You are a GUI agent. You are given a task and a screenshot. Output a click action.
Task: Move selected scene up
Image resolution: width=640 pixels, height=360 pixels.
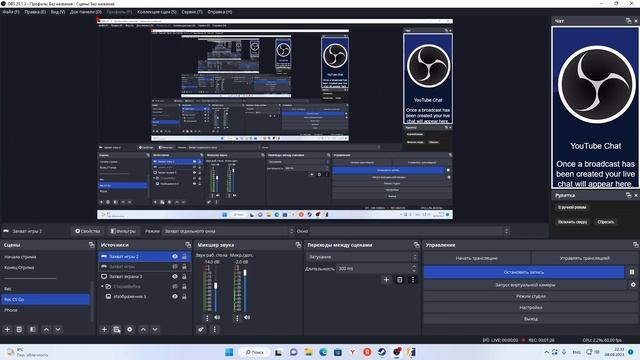click(x=46, y=329)
